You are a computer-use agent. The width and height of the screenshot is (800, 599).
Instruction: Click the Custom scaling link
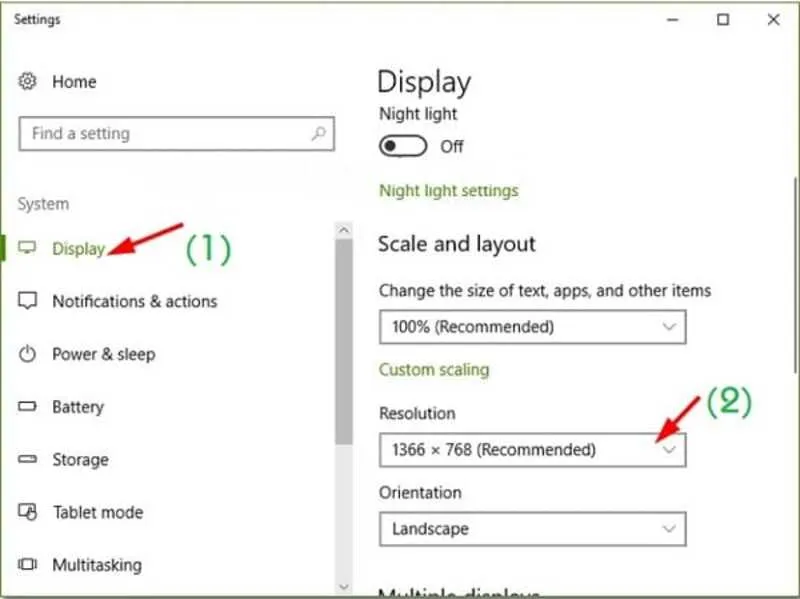434,370
